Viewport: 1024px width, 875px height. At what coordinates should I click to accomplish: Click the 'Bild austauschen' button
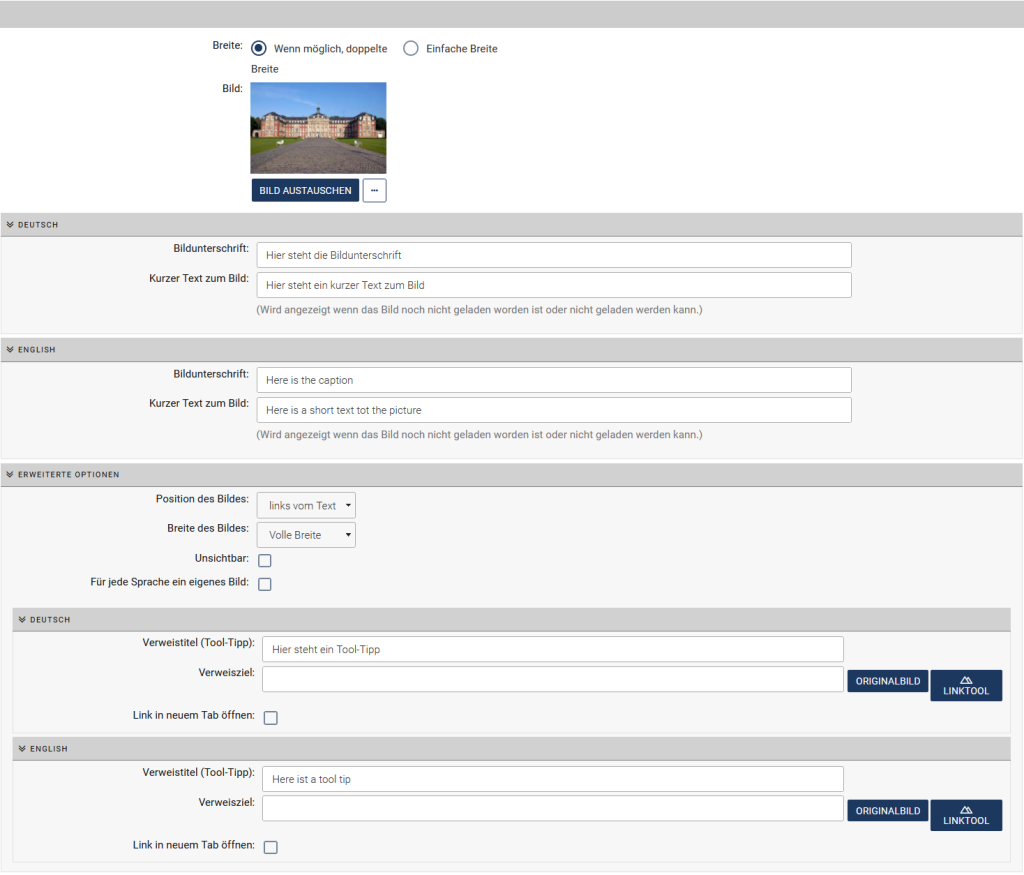[x=305, y=191]
